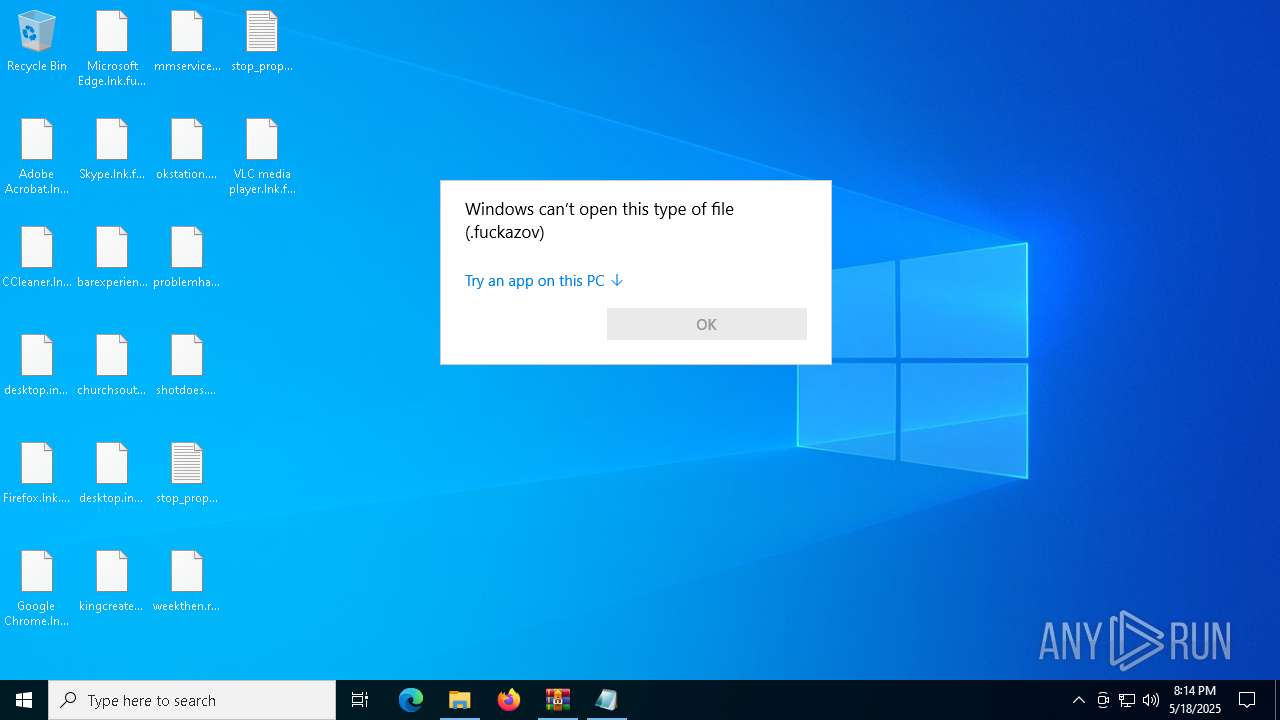This screenshot has height=720, width=1280.
Task: Select the Adobe Acrobat.lnk file icon
Action: point(37,157)
